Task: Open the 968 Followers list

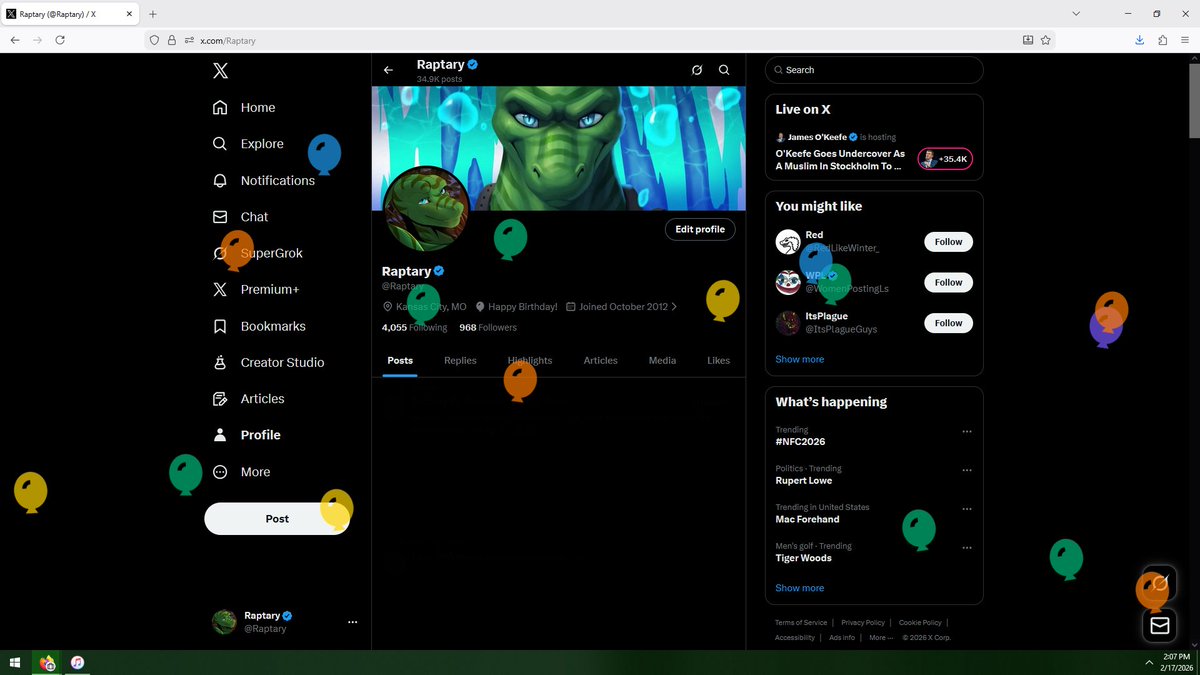Action: pos(488,327)
